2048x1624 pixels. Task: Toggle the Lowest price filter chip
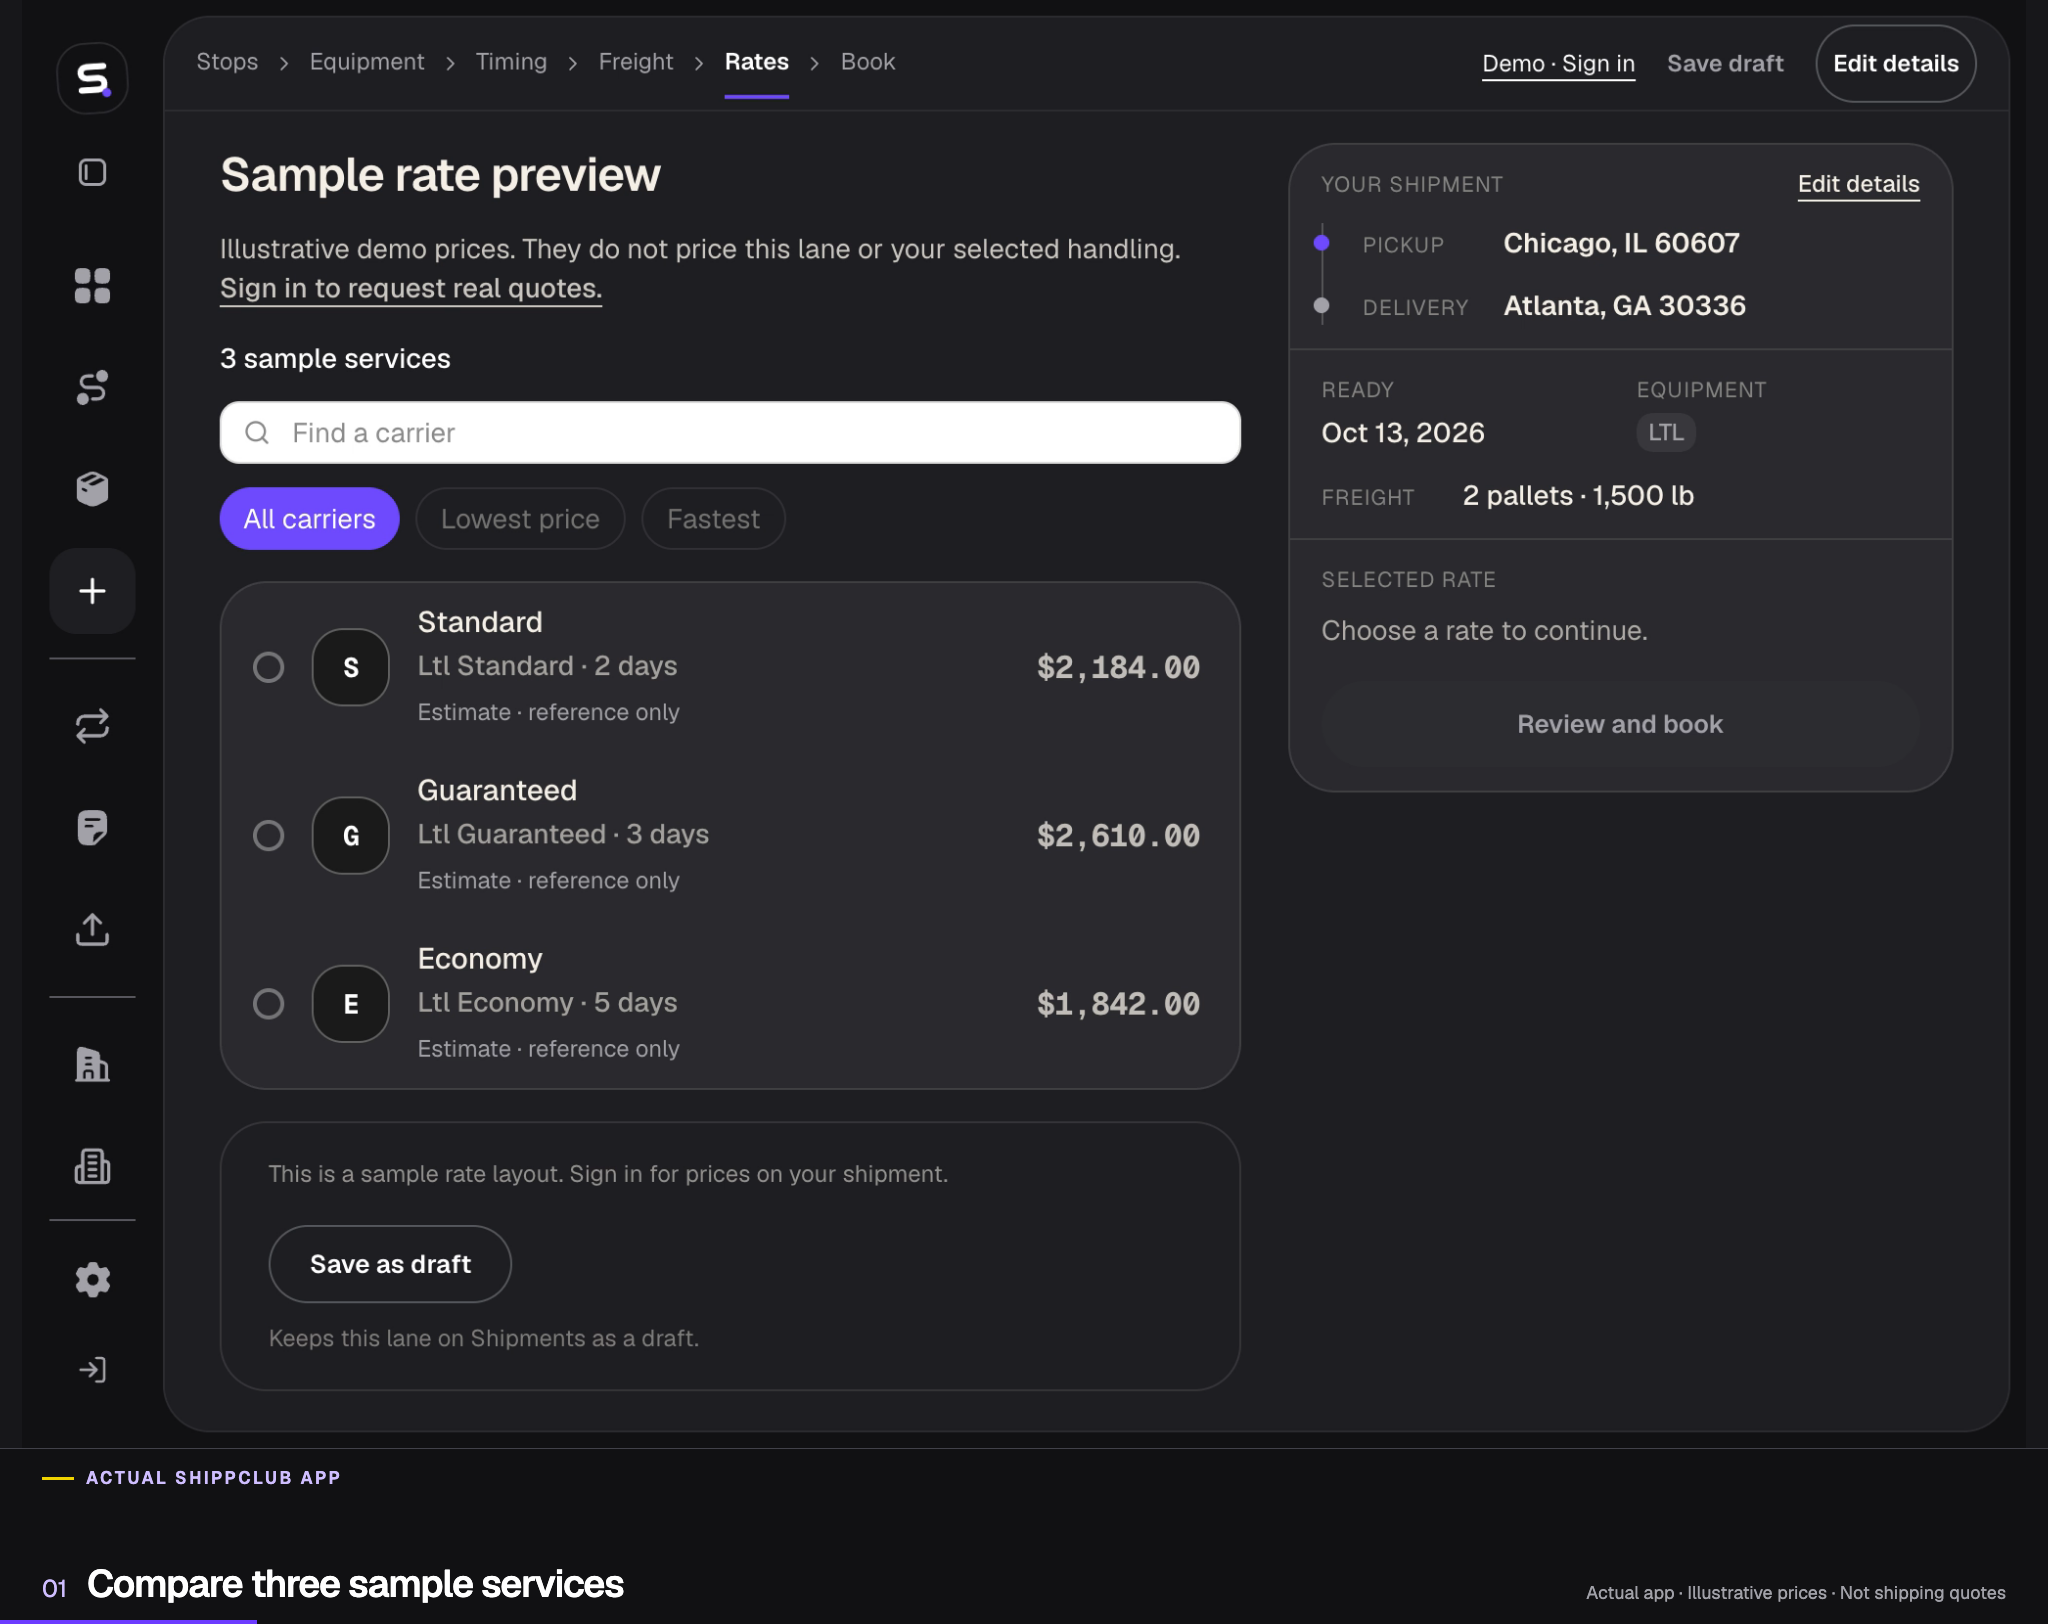[x=520, y=519]
